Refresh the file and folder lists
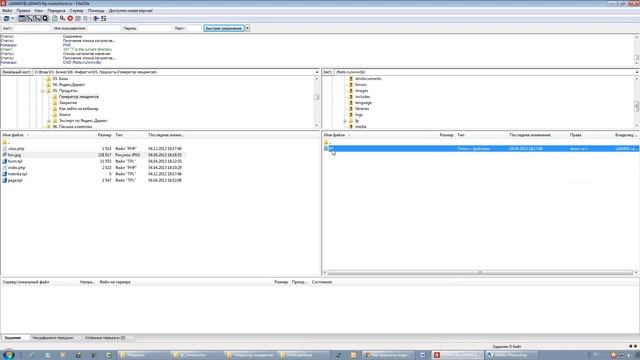The height and width of the screenshot is (360, 640). 55,18
